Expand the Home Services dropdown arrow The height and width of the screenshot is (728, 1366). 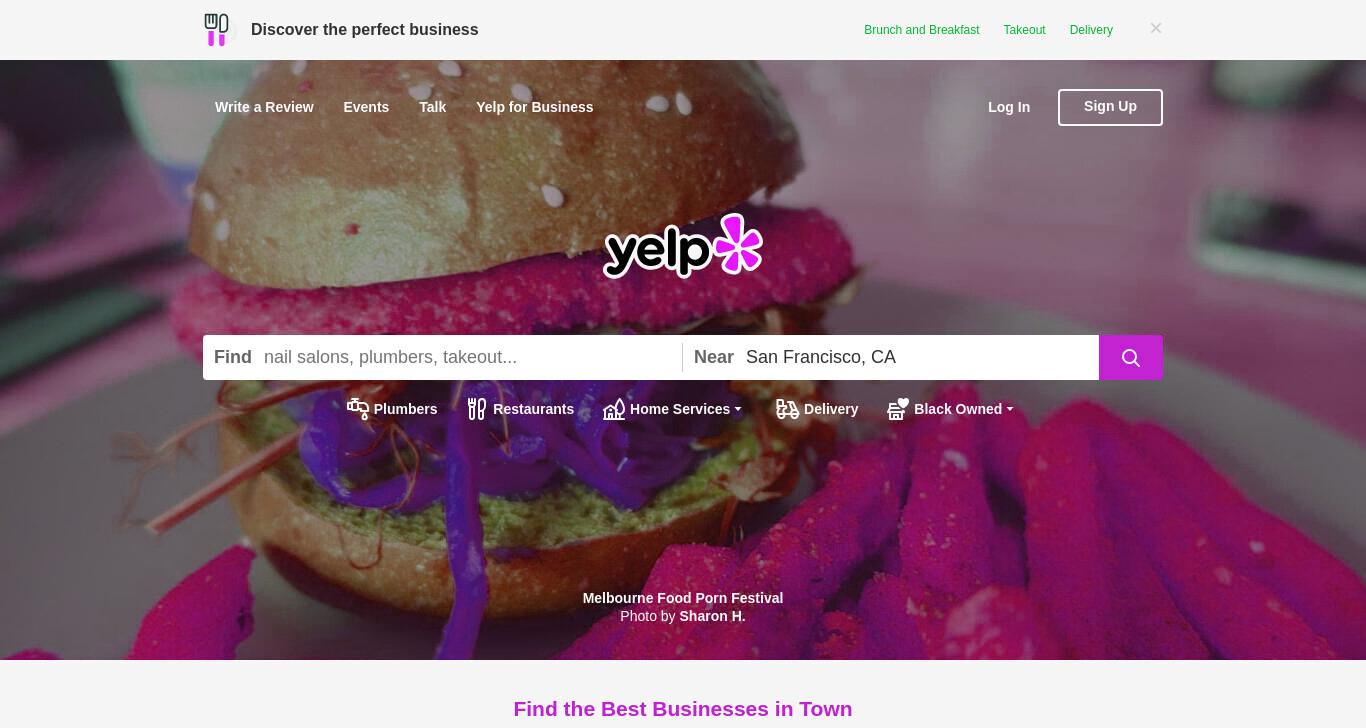coord(738,409)
